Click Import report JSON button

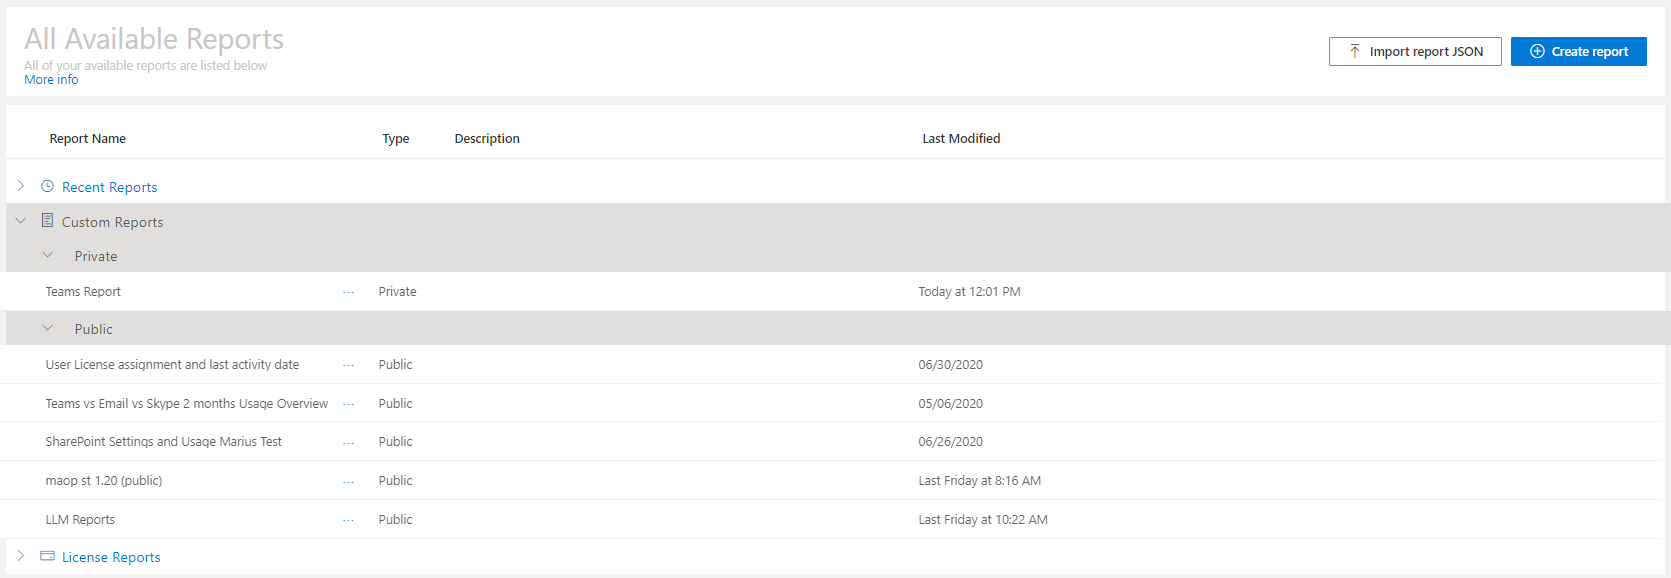[1415, 51]
